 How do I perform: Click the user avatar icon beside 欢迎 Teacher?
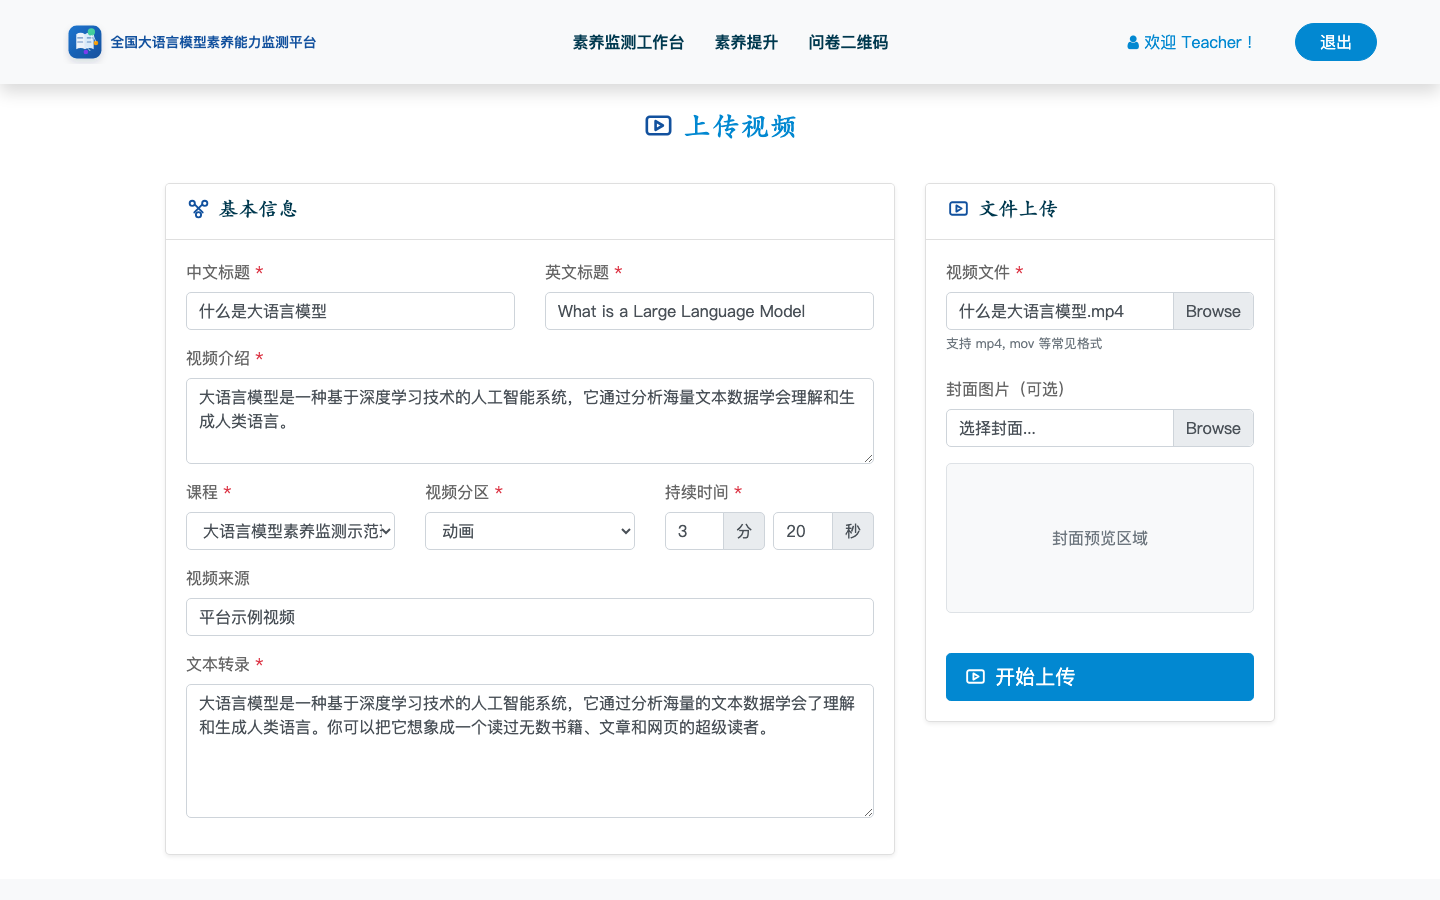point(1133,43)
